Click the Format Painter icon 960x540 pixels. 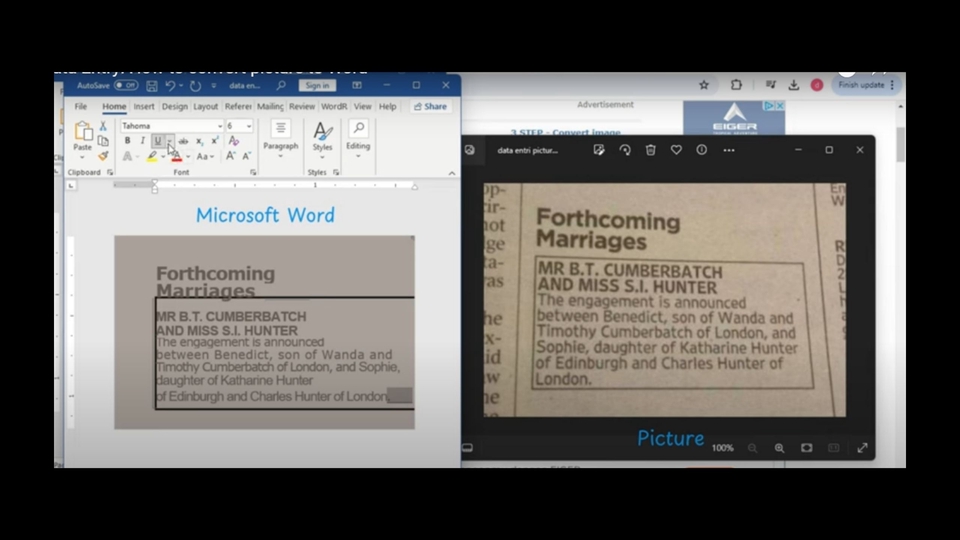103,156
